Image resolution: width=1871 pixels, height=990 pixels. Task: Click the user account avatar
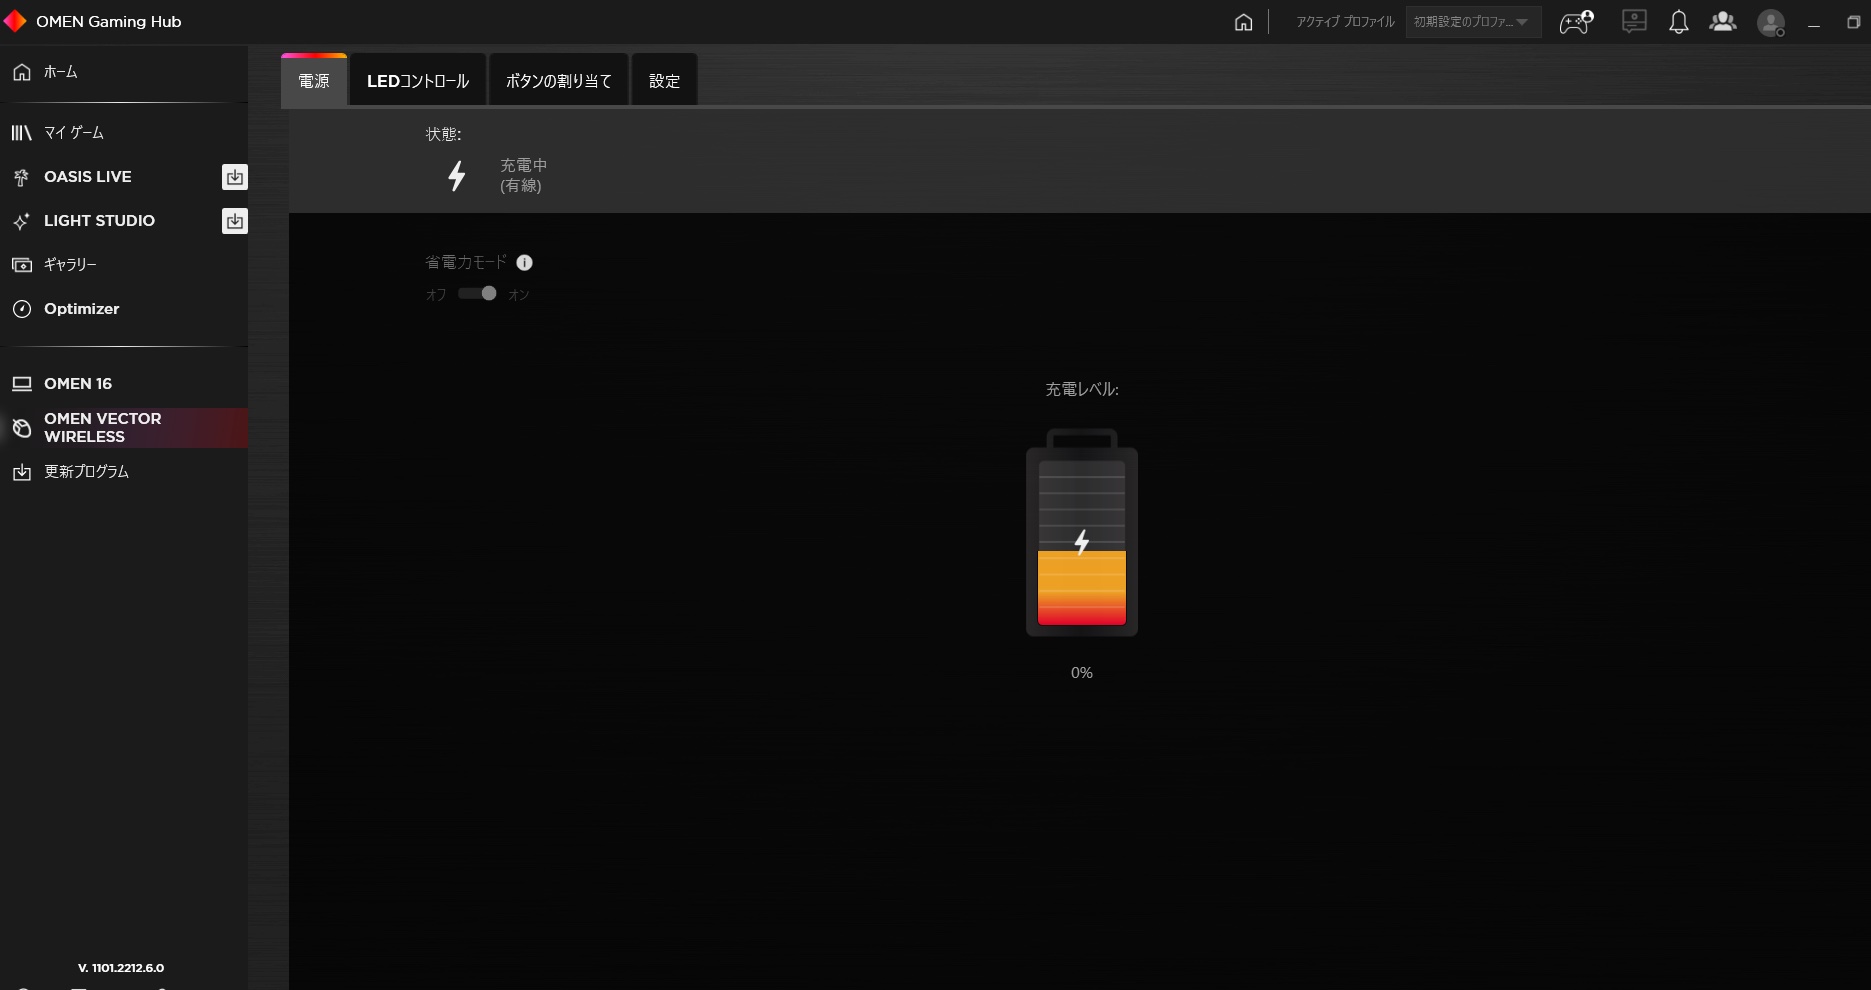1771,23
